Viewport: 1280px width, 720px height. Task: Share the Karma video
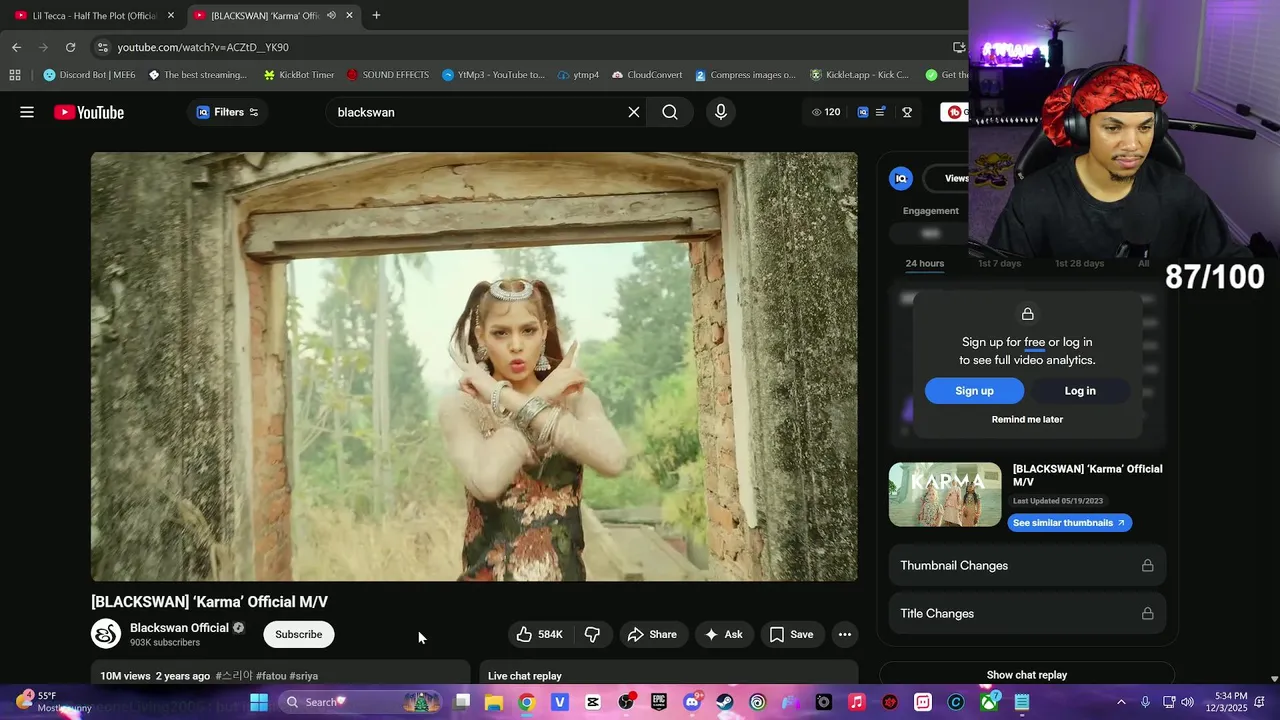(x=652, y=634)
